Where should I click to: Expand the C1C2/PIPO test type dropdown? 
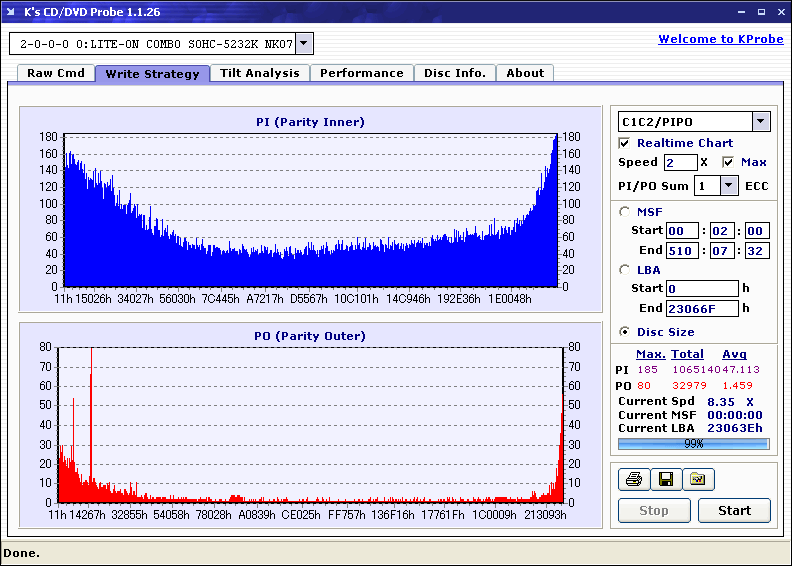[761, 122]
